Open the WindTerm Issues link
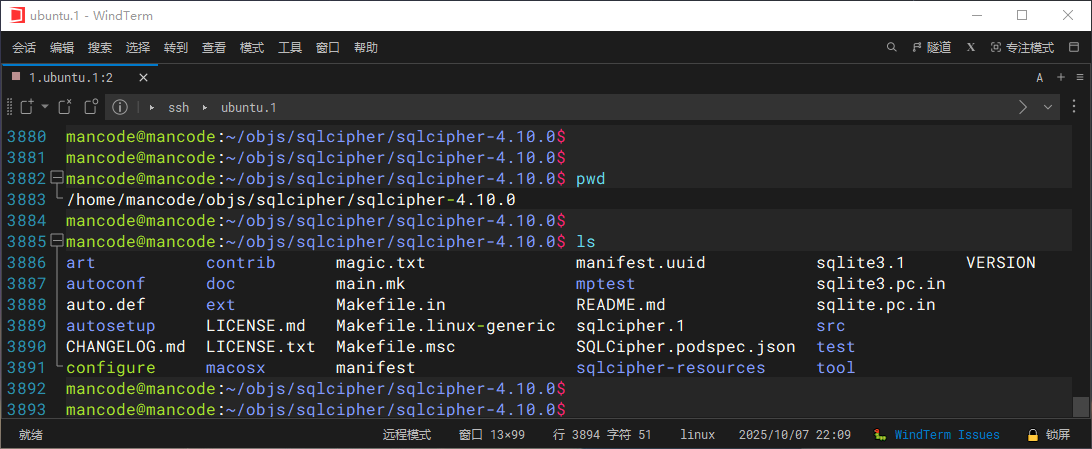The width and height of the screenshot is (1092, 449). click(x=946, y=435)
